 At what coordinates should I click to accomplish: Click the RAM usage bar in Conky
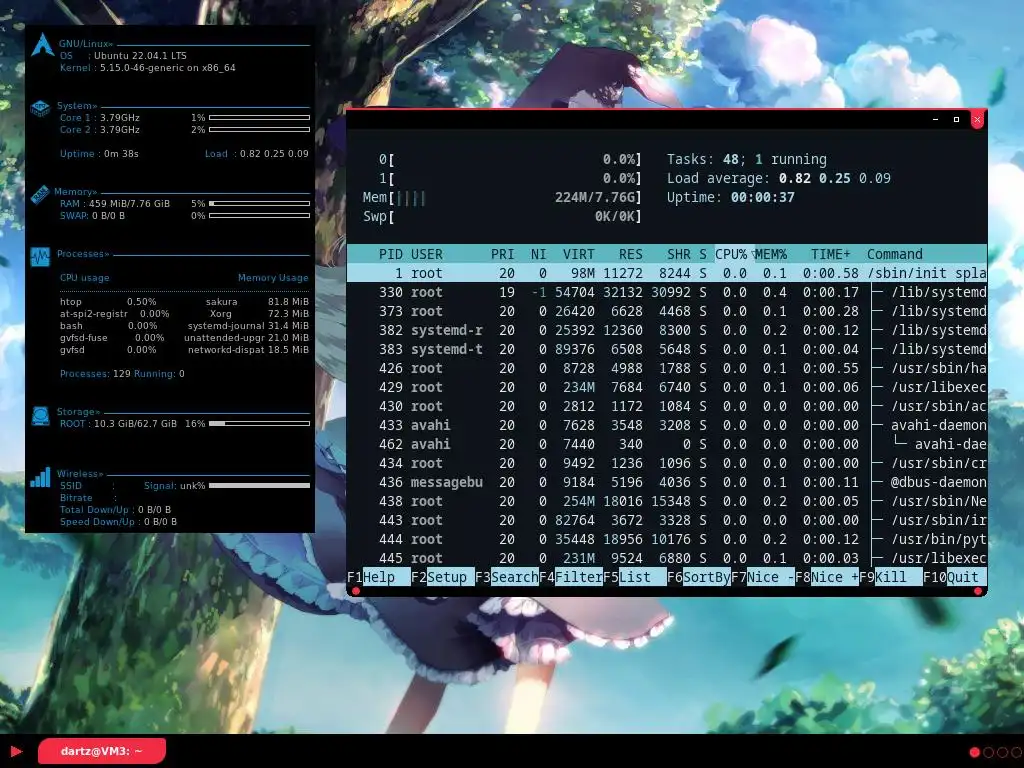tap(259, 203)
